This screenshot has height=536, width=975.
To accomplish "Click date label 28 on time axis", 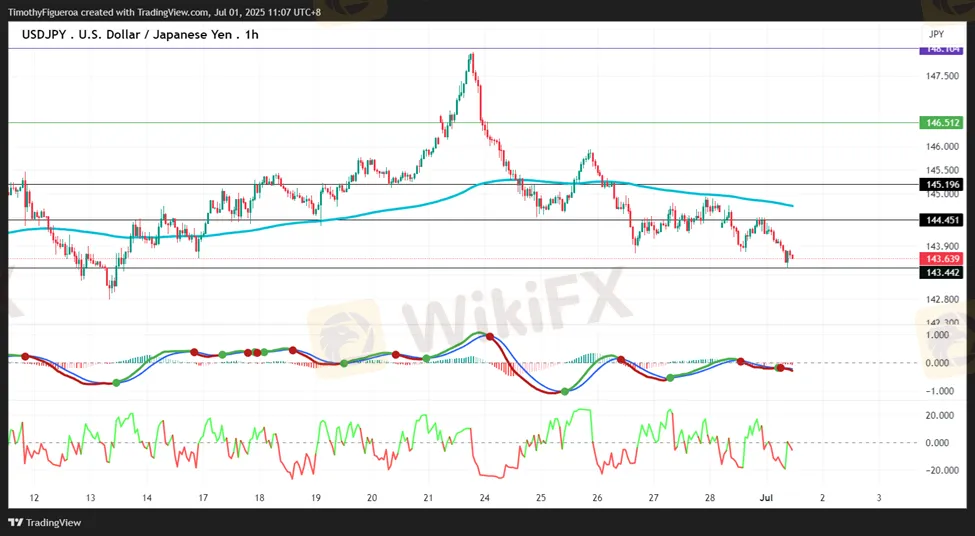I will [x=710, y=497].
